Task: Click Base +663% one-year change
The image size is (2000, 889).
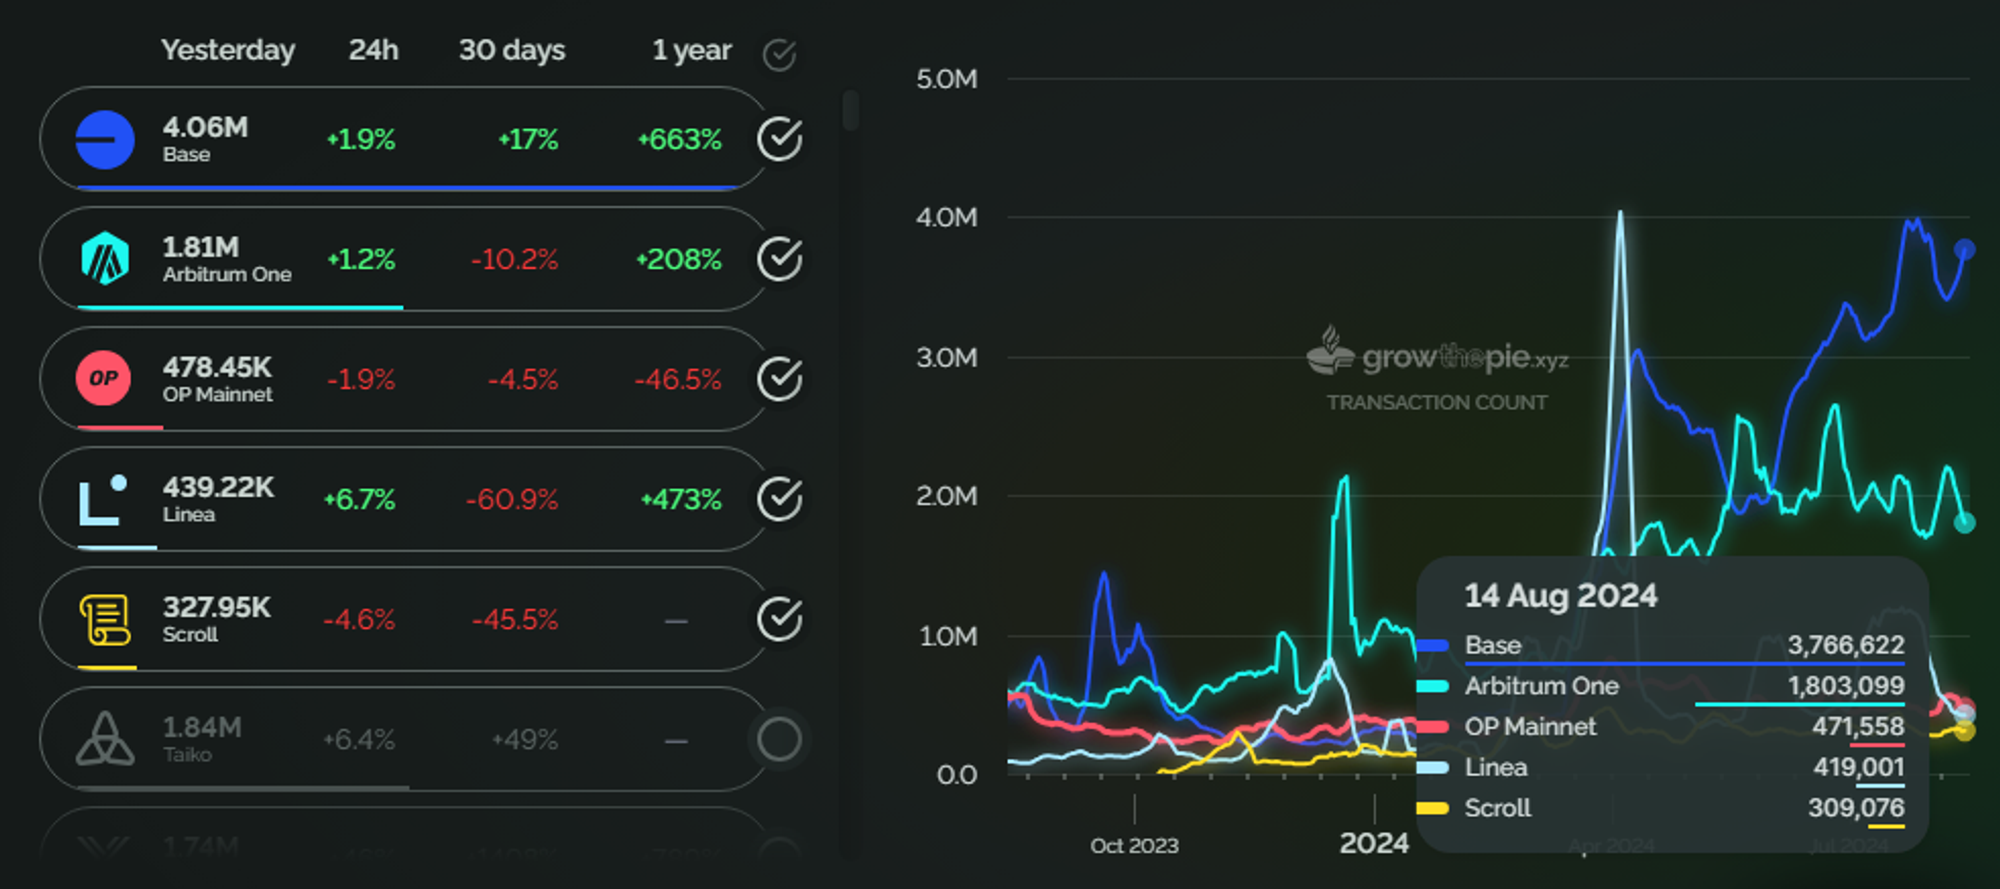Action: [679, 140]
